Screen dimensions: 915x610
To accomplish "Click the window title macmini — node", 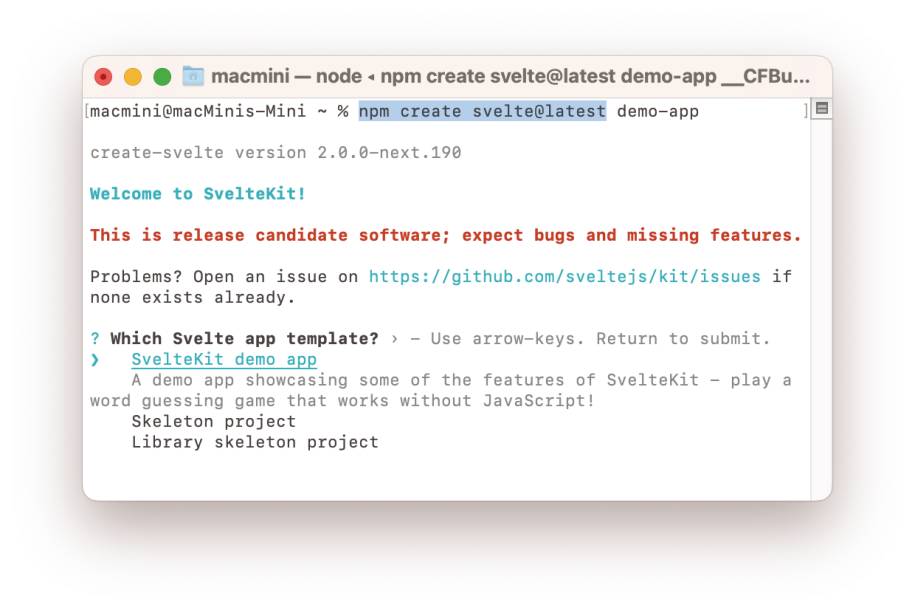I will (287, 76).
